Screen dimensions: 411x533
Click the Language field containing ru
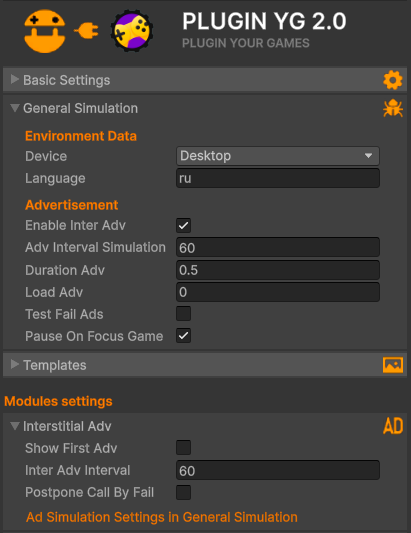[x=278, y=178]
